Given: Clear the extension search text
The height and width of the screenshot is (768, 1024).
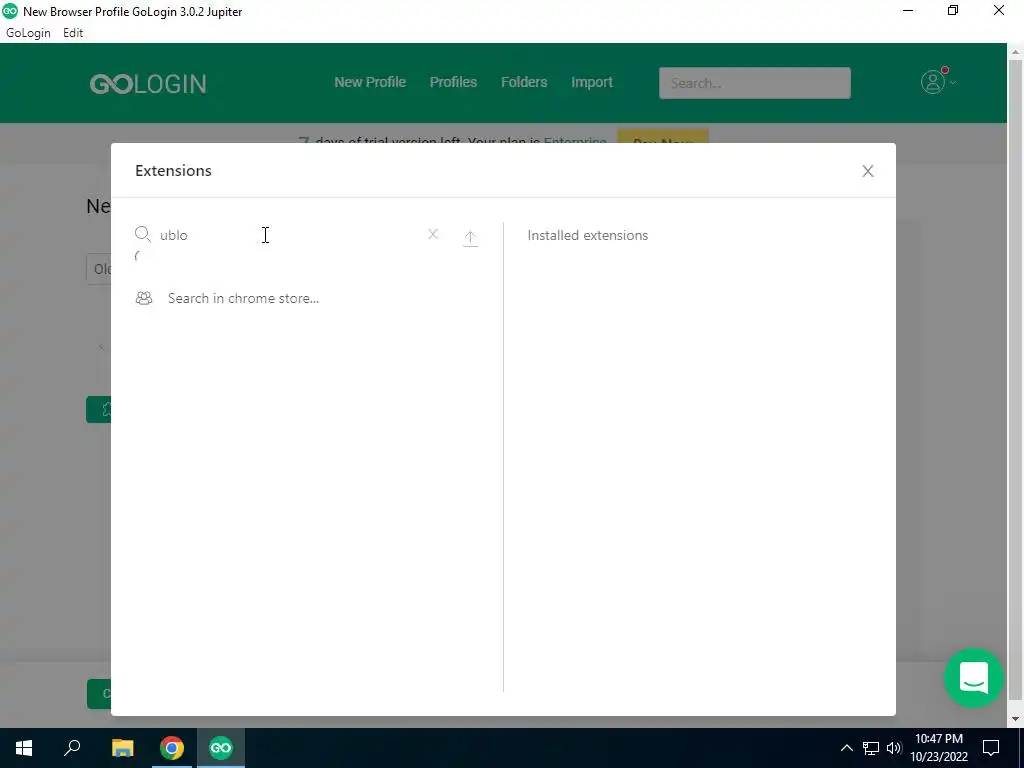Looking at the screenshot, I should click(433, 234).
